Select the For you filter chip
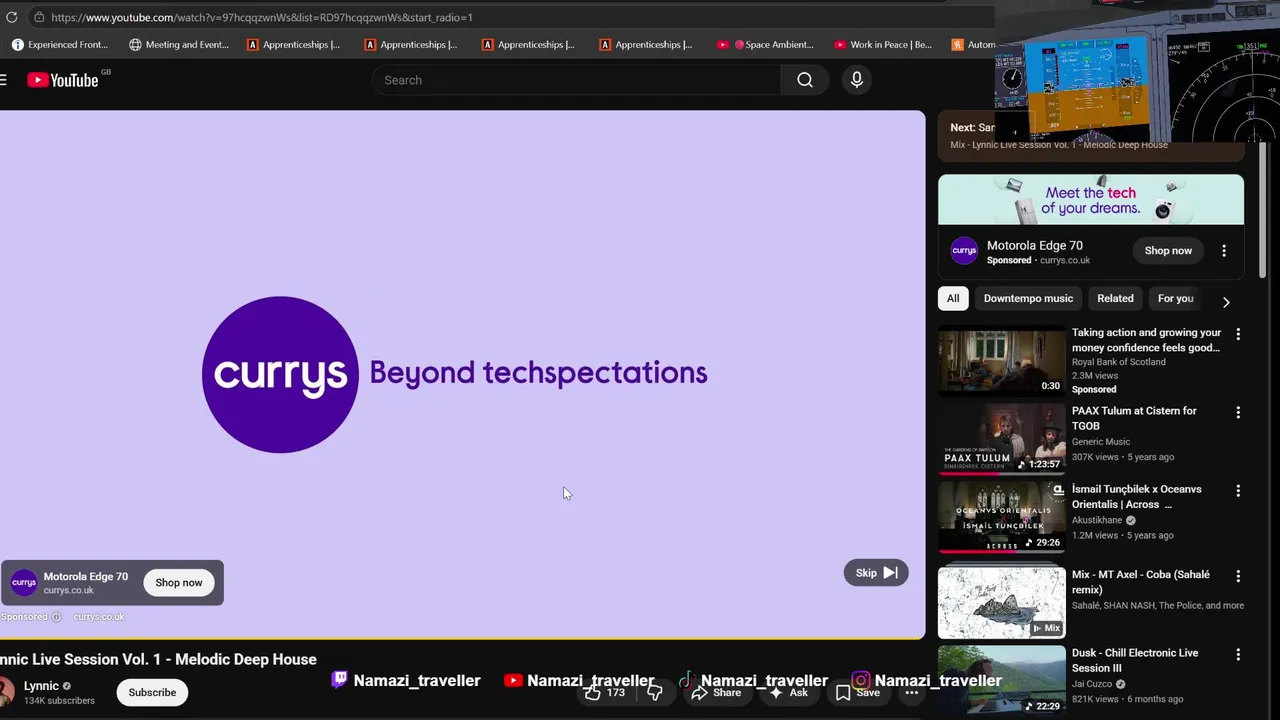The image size is (1280, 720). pyautogui.click(x=1175, y=298)
